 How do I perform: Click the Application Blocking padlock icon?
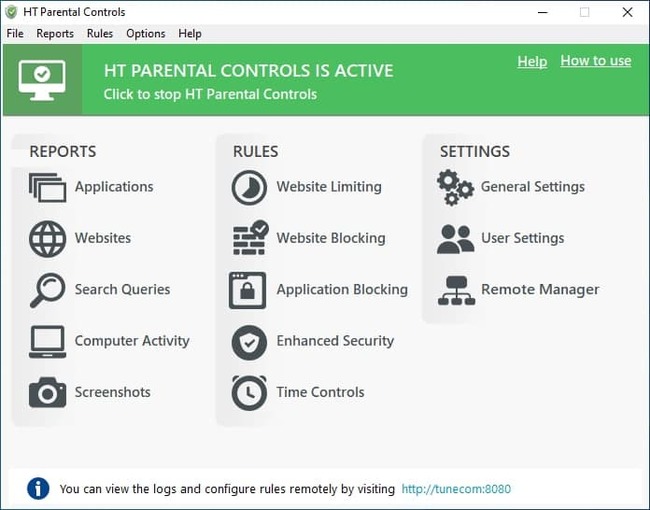248,290
